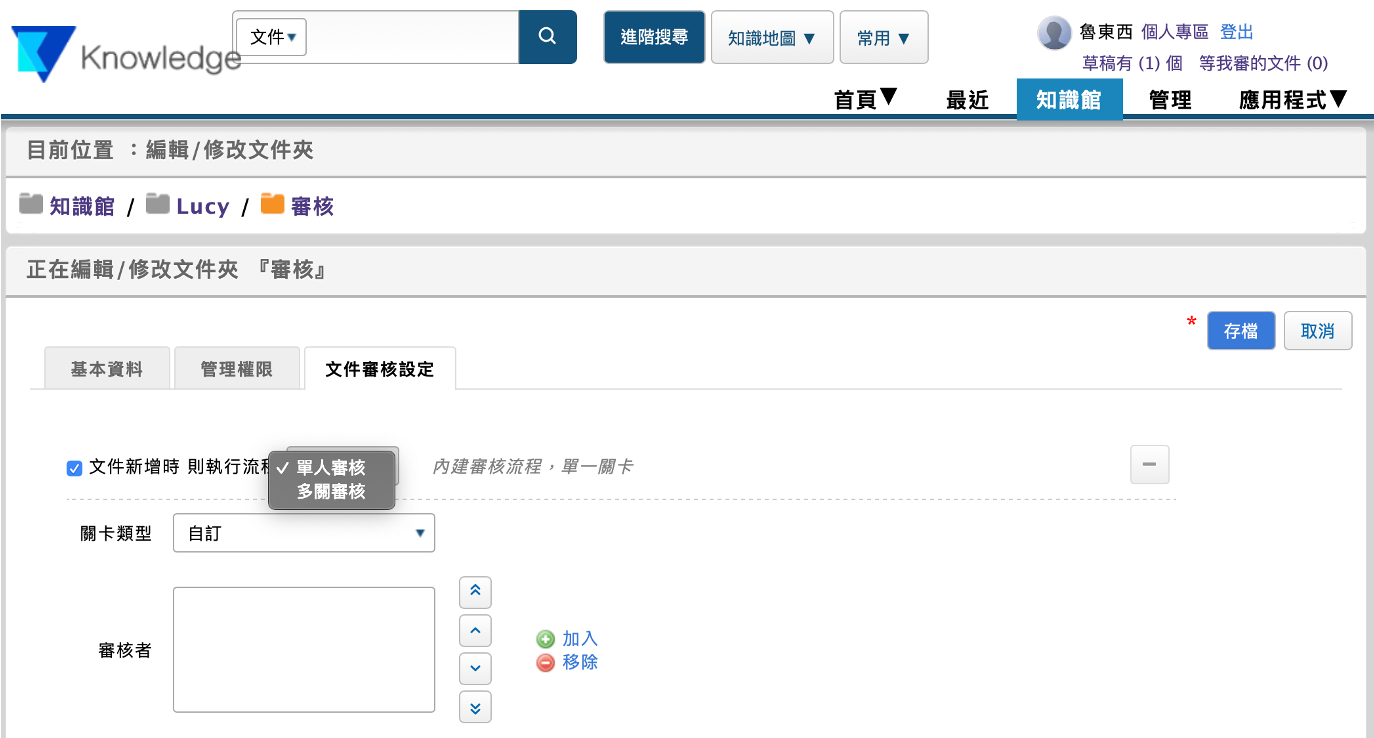
Task: Uncheck the 文件新增時 則執行流程 checkbox
Action: coord(74,468)
